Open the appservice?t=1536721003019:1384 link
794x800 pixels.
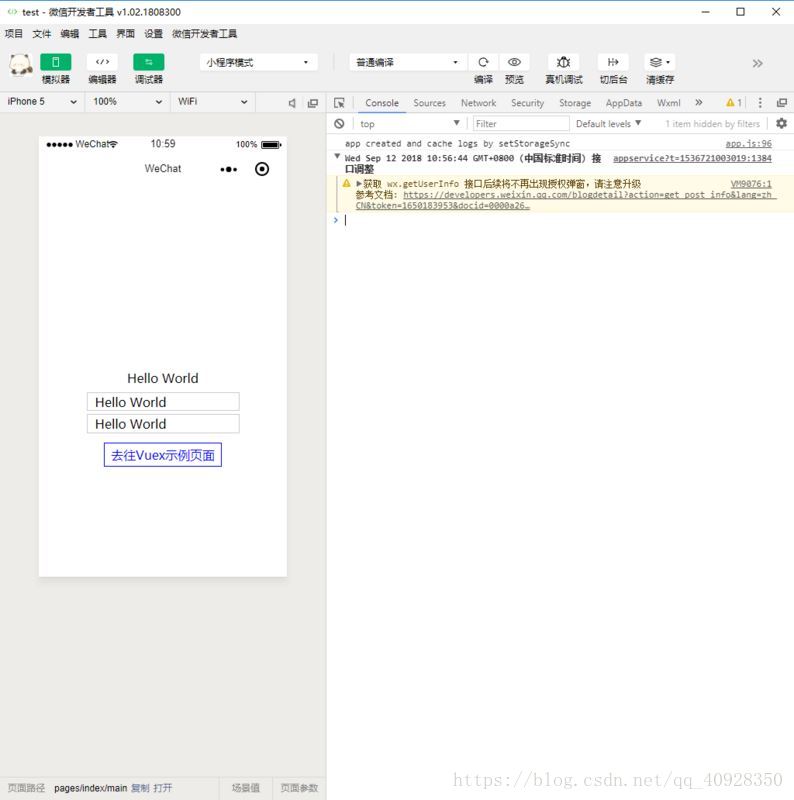click(x=692, y=158)
